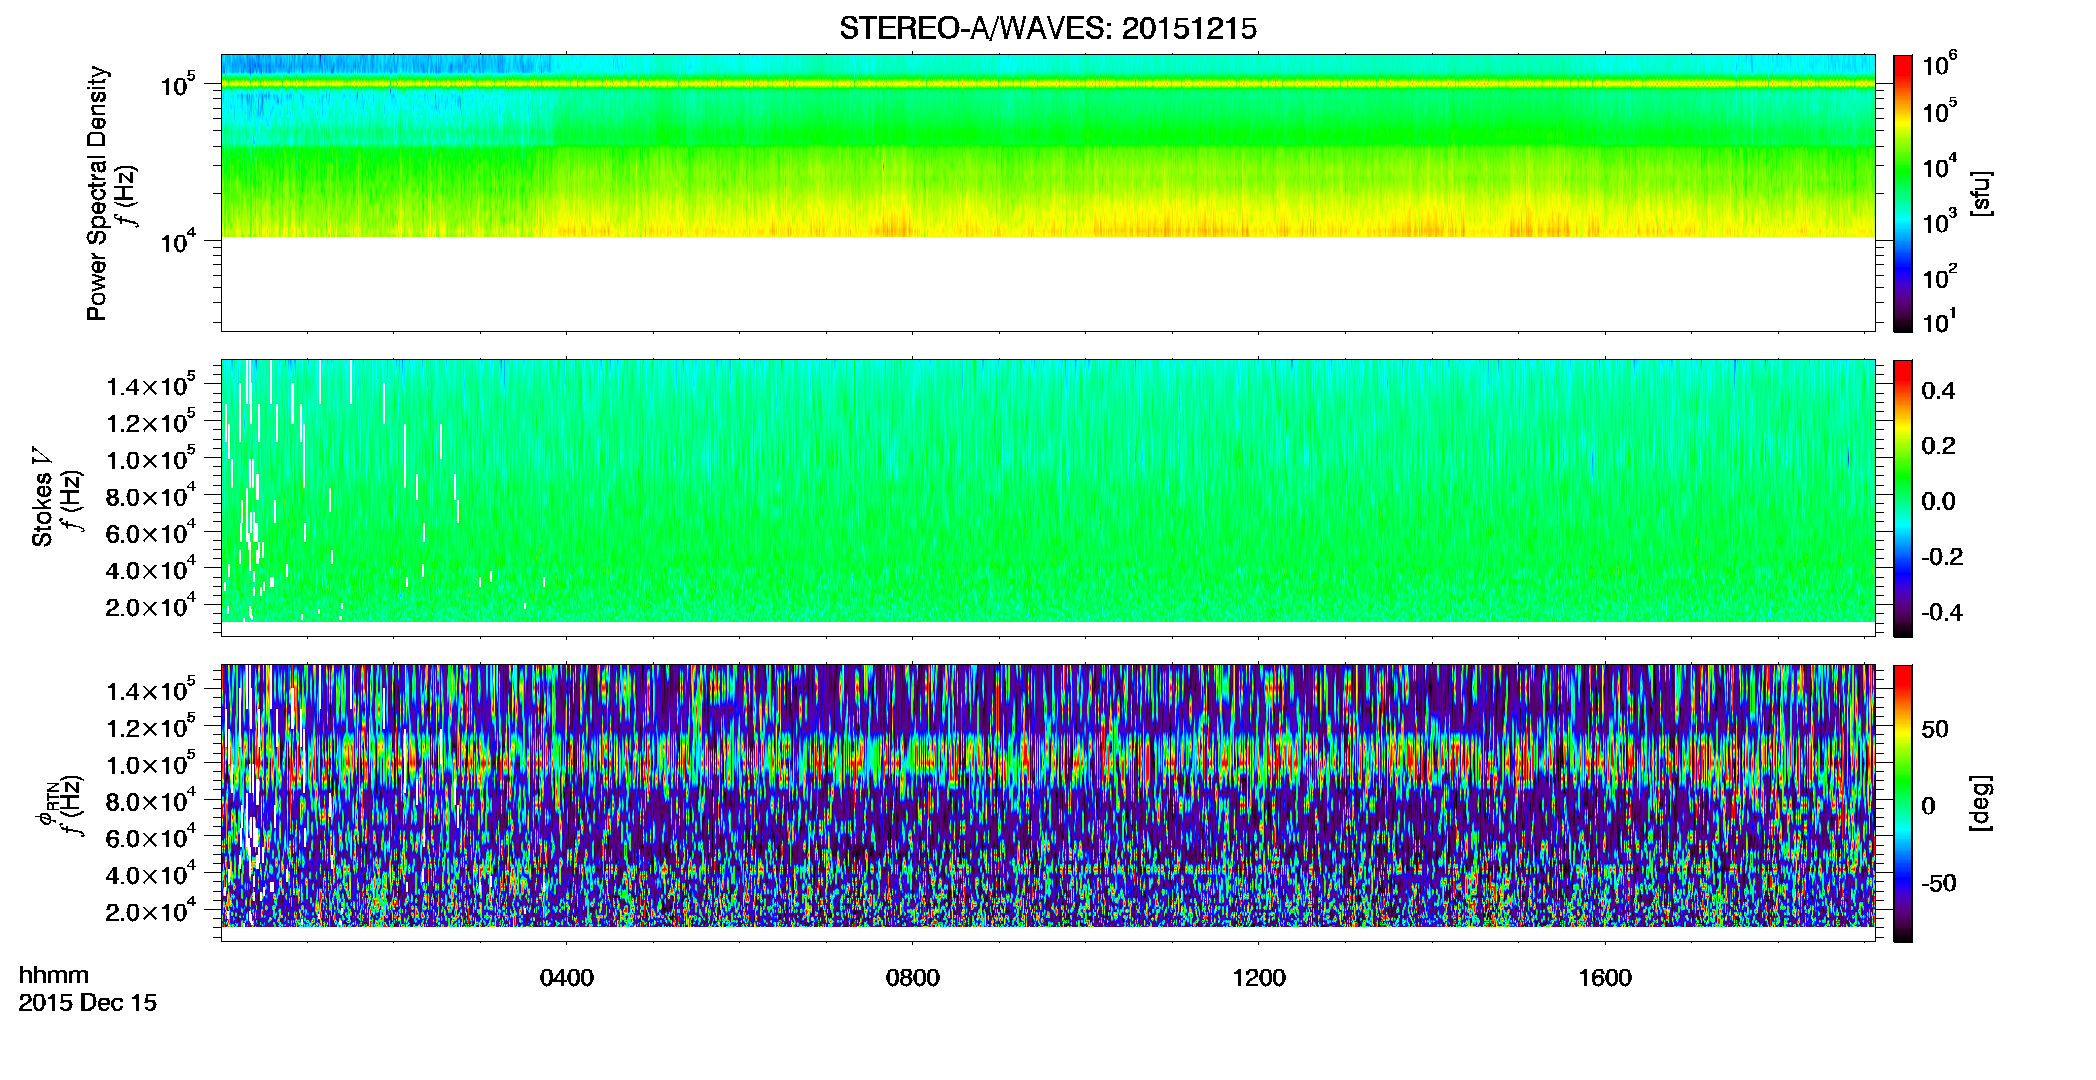Click the 2015 Dec 15 date label

[x=88, y=1003]
